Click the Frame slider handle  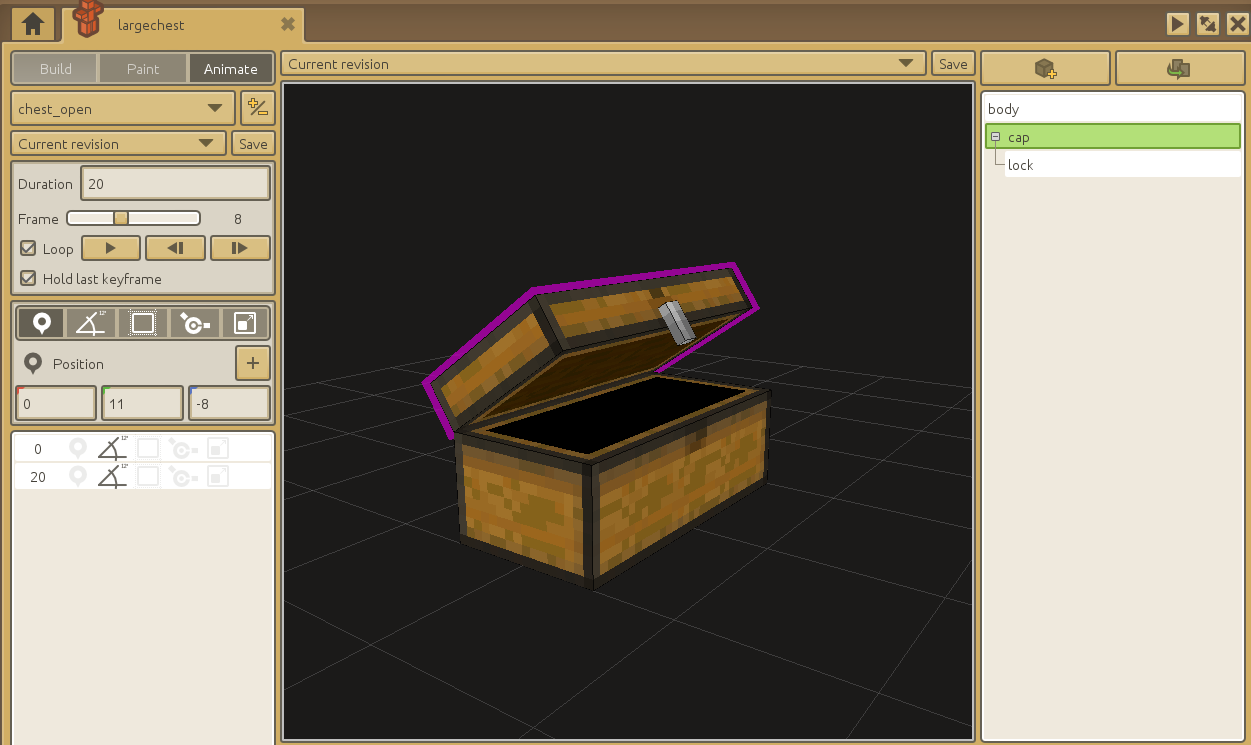click(x=121, y=218)
